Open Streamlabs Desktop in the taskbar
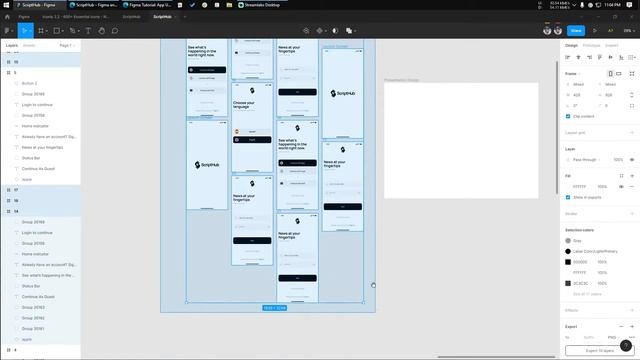The height and width of the screenshot is (360, 640). [260, 5]
